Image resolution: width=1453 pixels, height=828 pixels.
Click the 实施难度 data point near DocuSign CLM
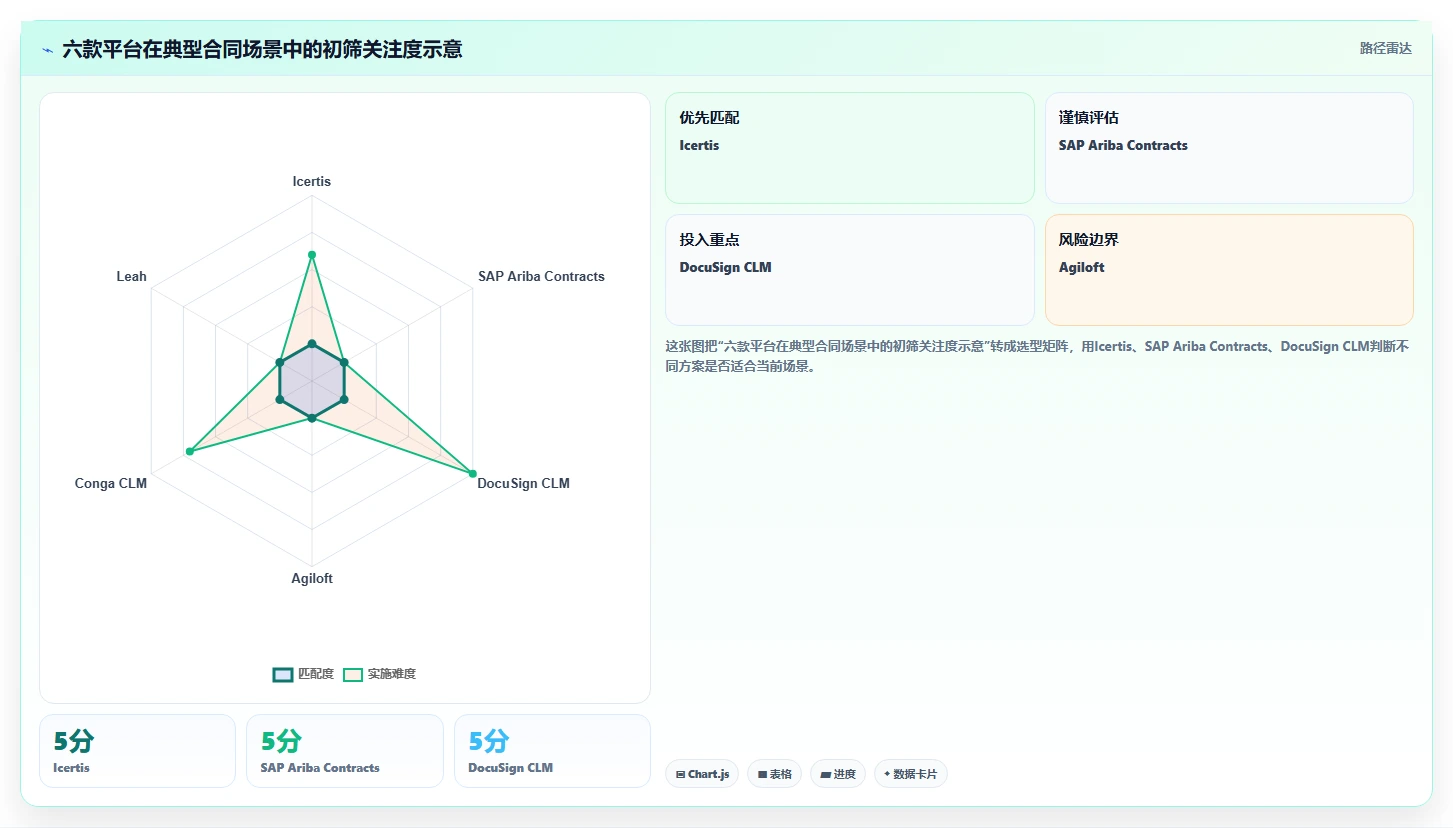[x=472, y=472]
